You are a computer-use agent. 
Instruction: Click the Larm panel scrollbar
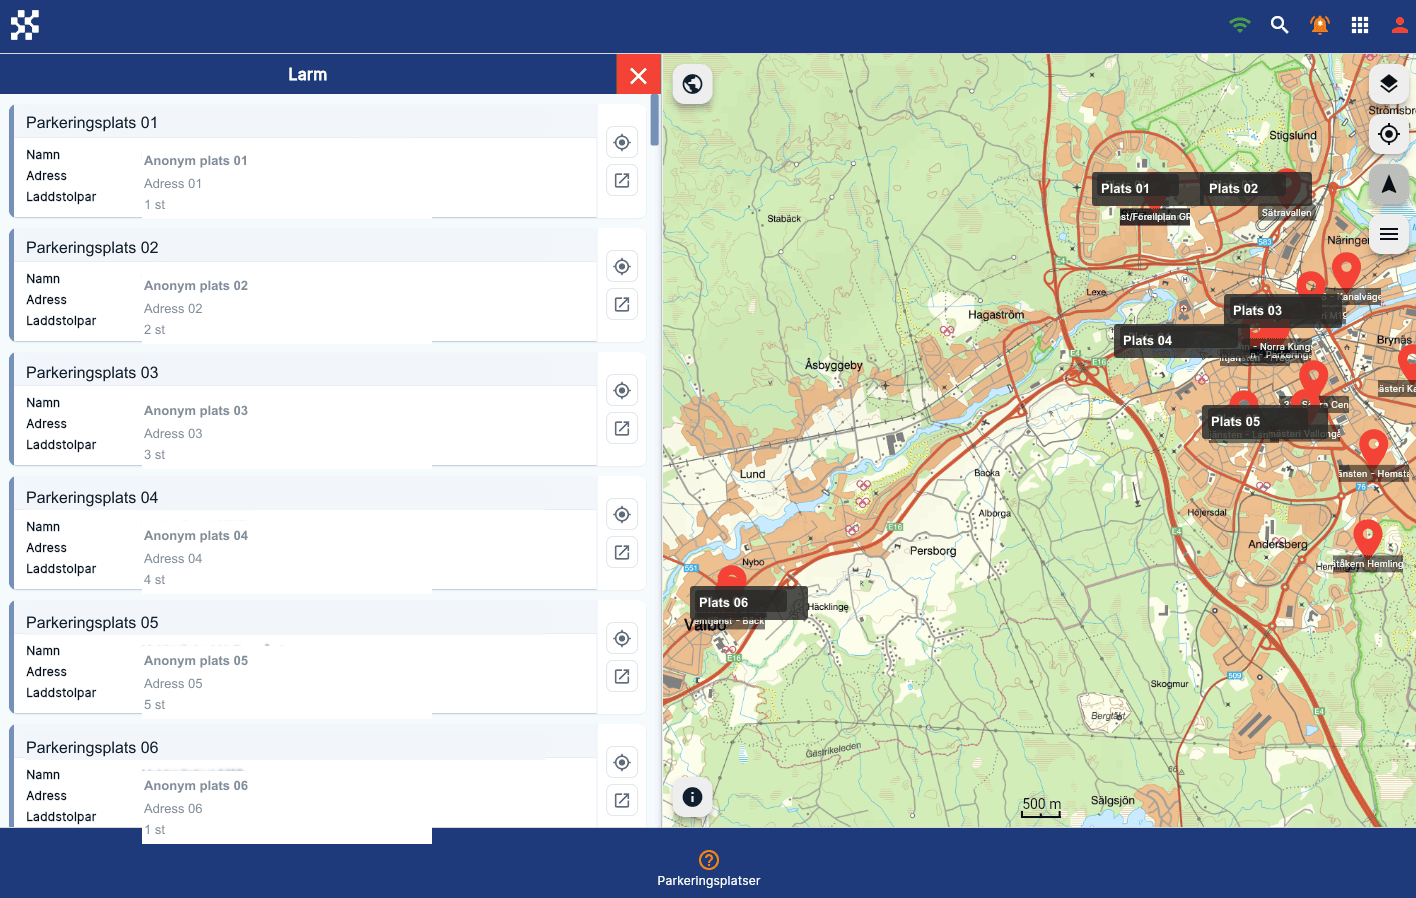654,120
